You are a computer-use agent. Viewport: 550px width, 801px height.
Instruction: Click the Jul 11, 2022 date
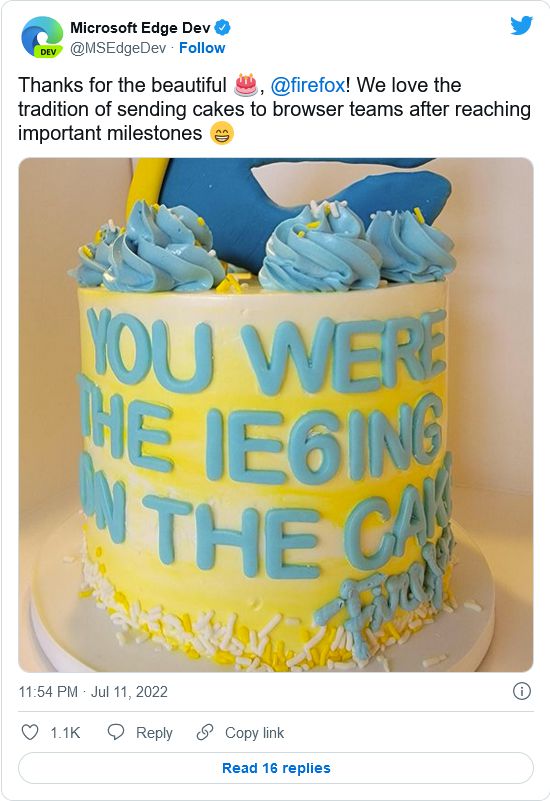[129, 692]
